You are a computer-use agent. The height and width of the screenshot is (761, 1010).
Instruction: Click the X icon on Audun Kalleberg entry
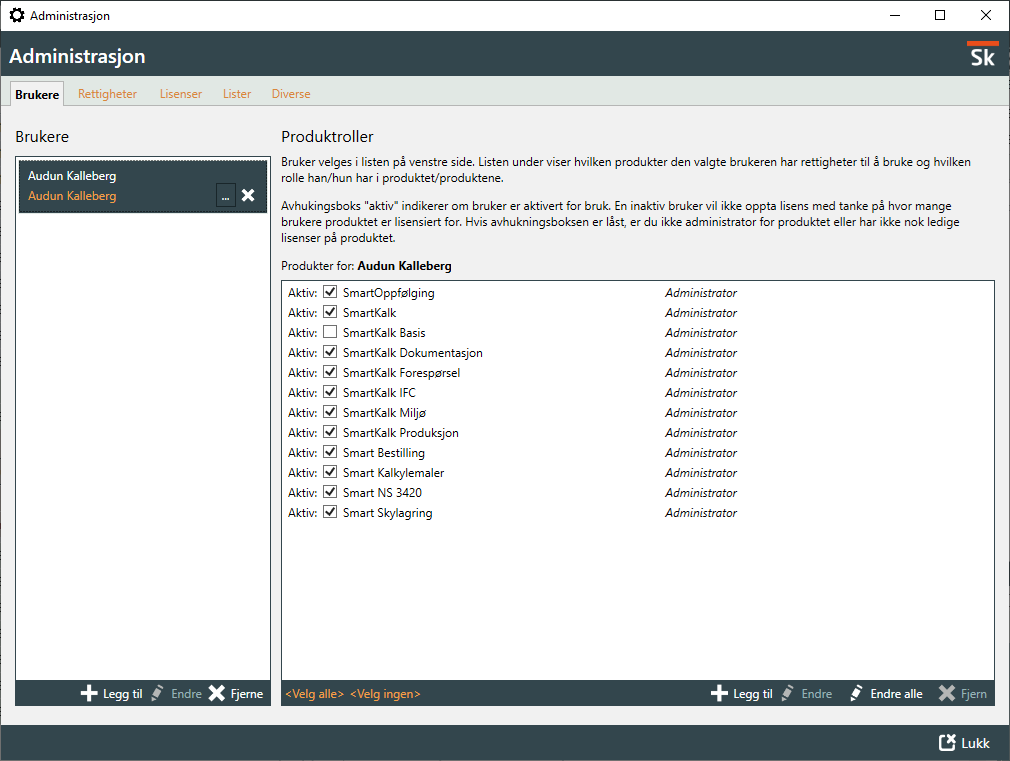click(248, 196)
